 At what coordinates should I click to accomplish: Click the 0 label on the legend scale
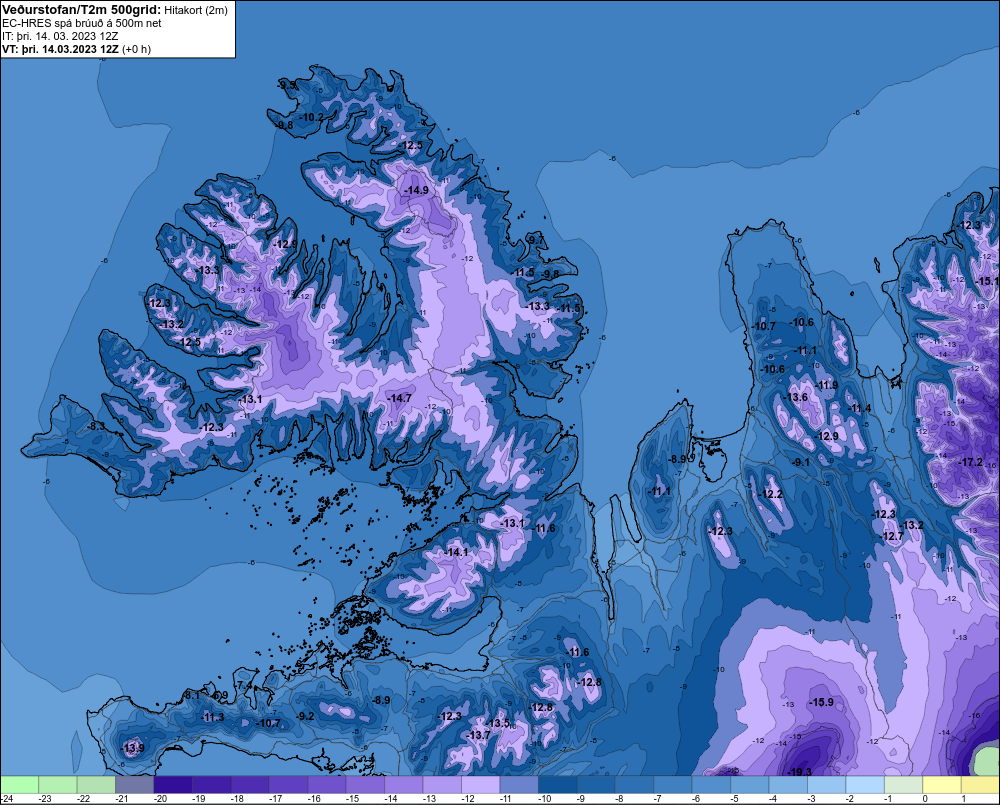925,799
